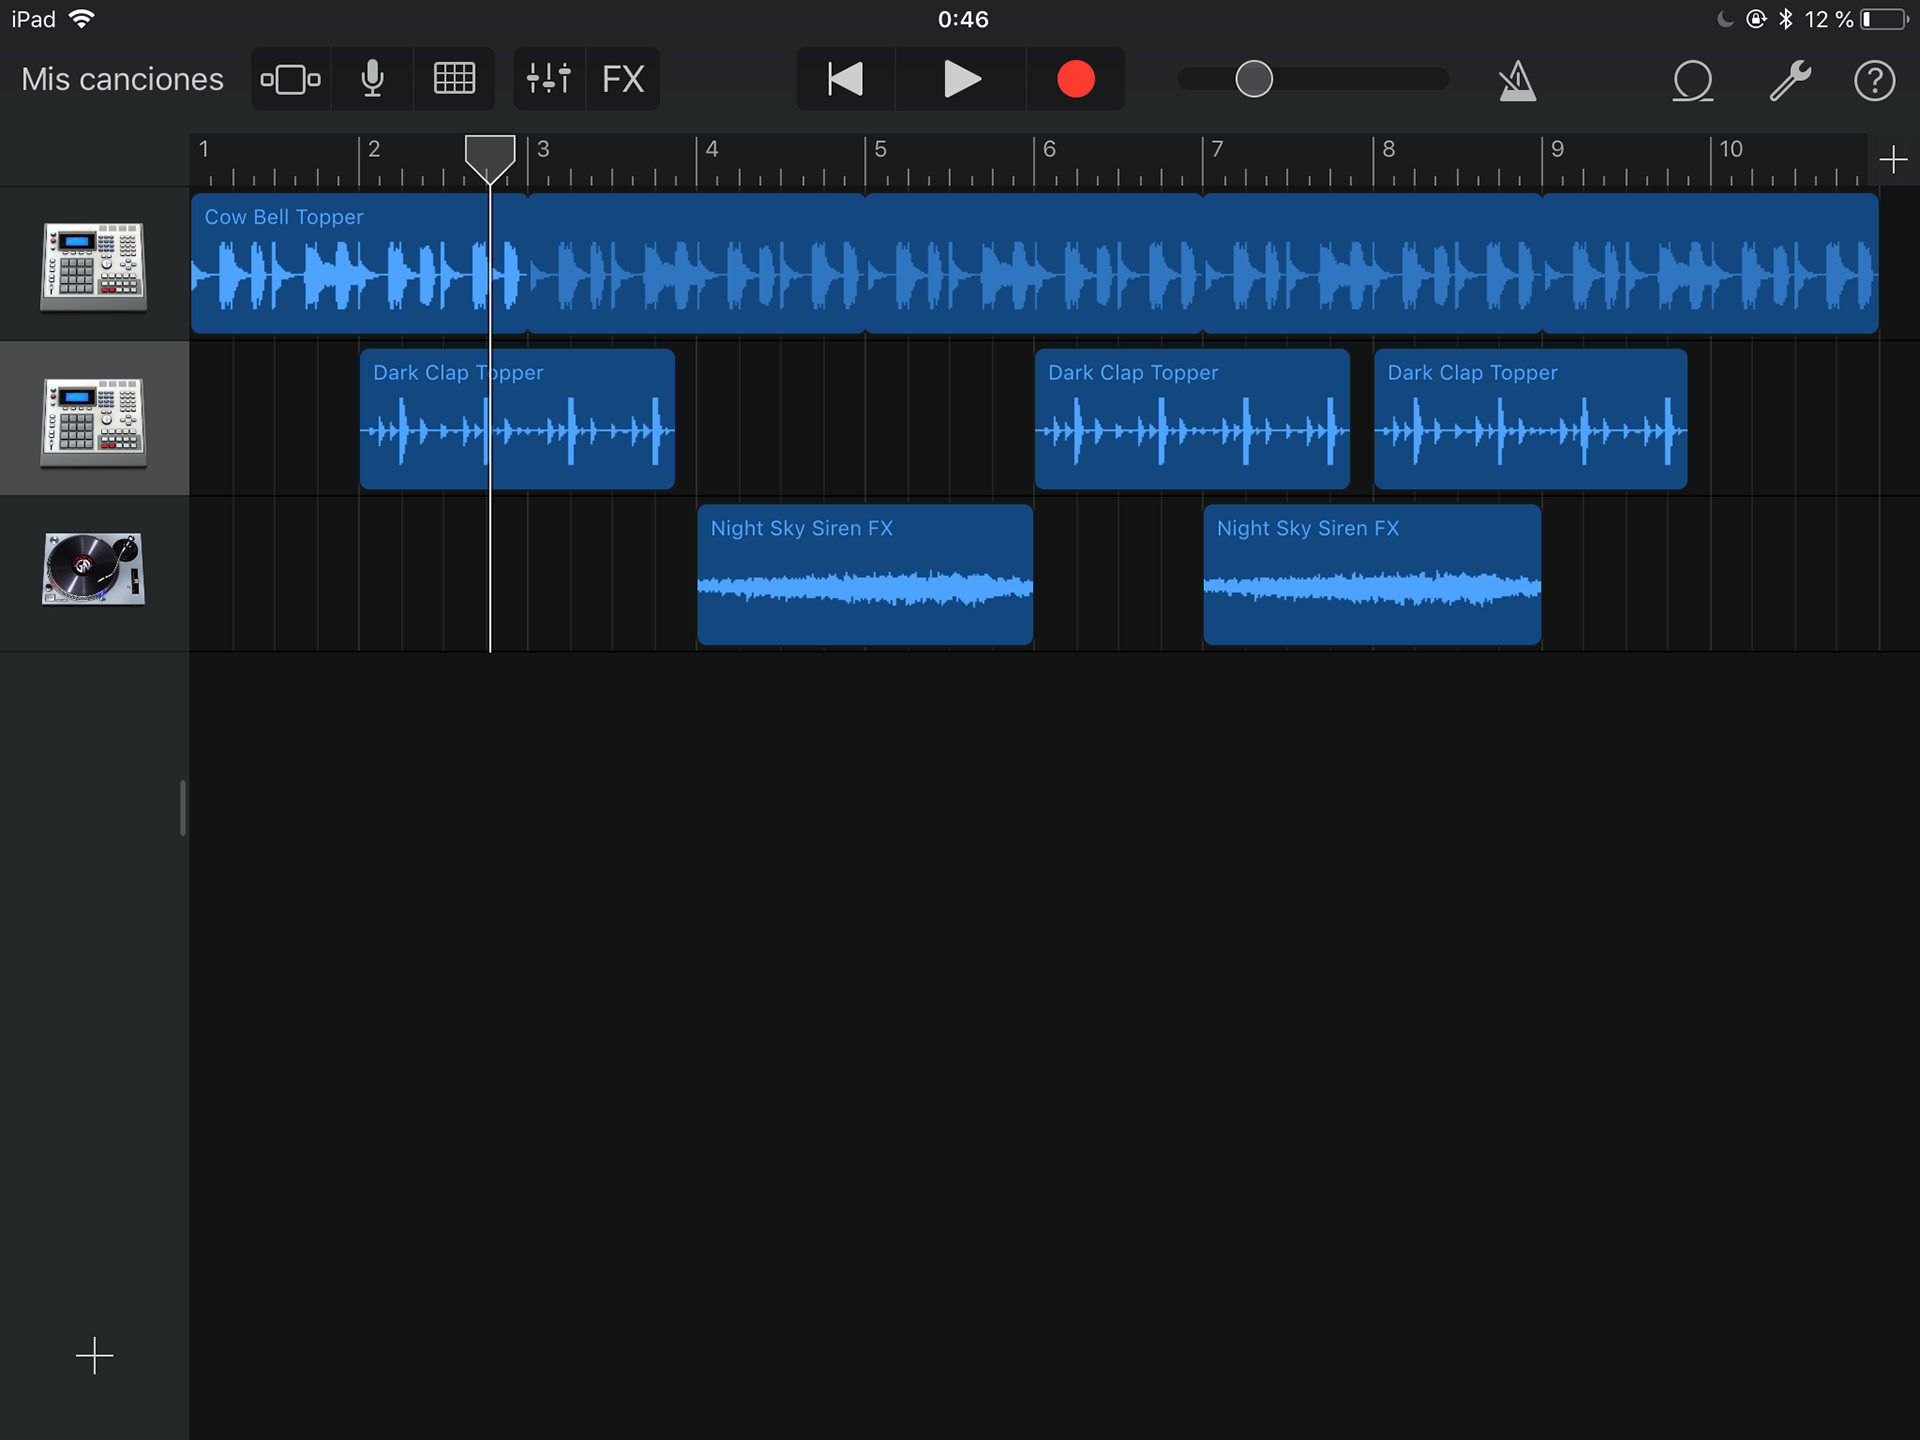Add a new track with plus button
Image resolution: width=1920 pixels, height=1440 pixels.
point(94,1356)
